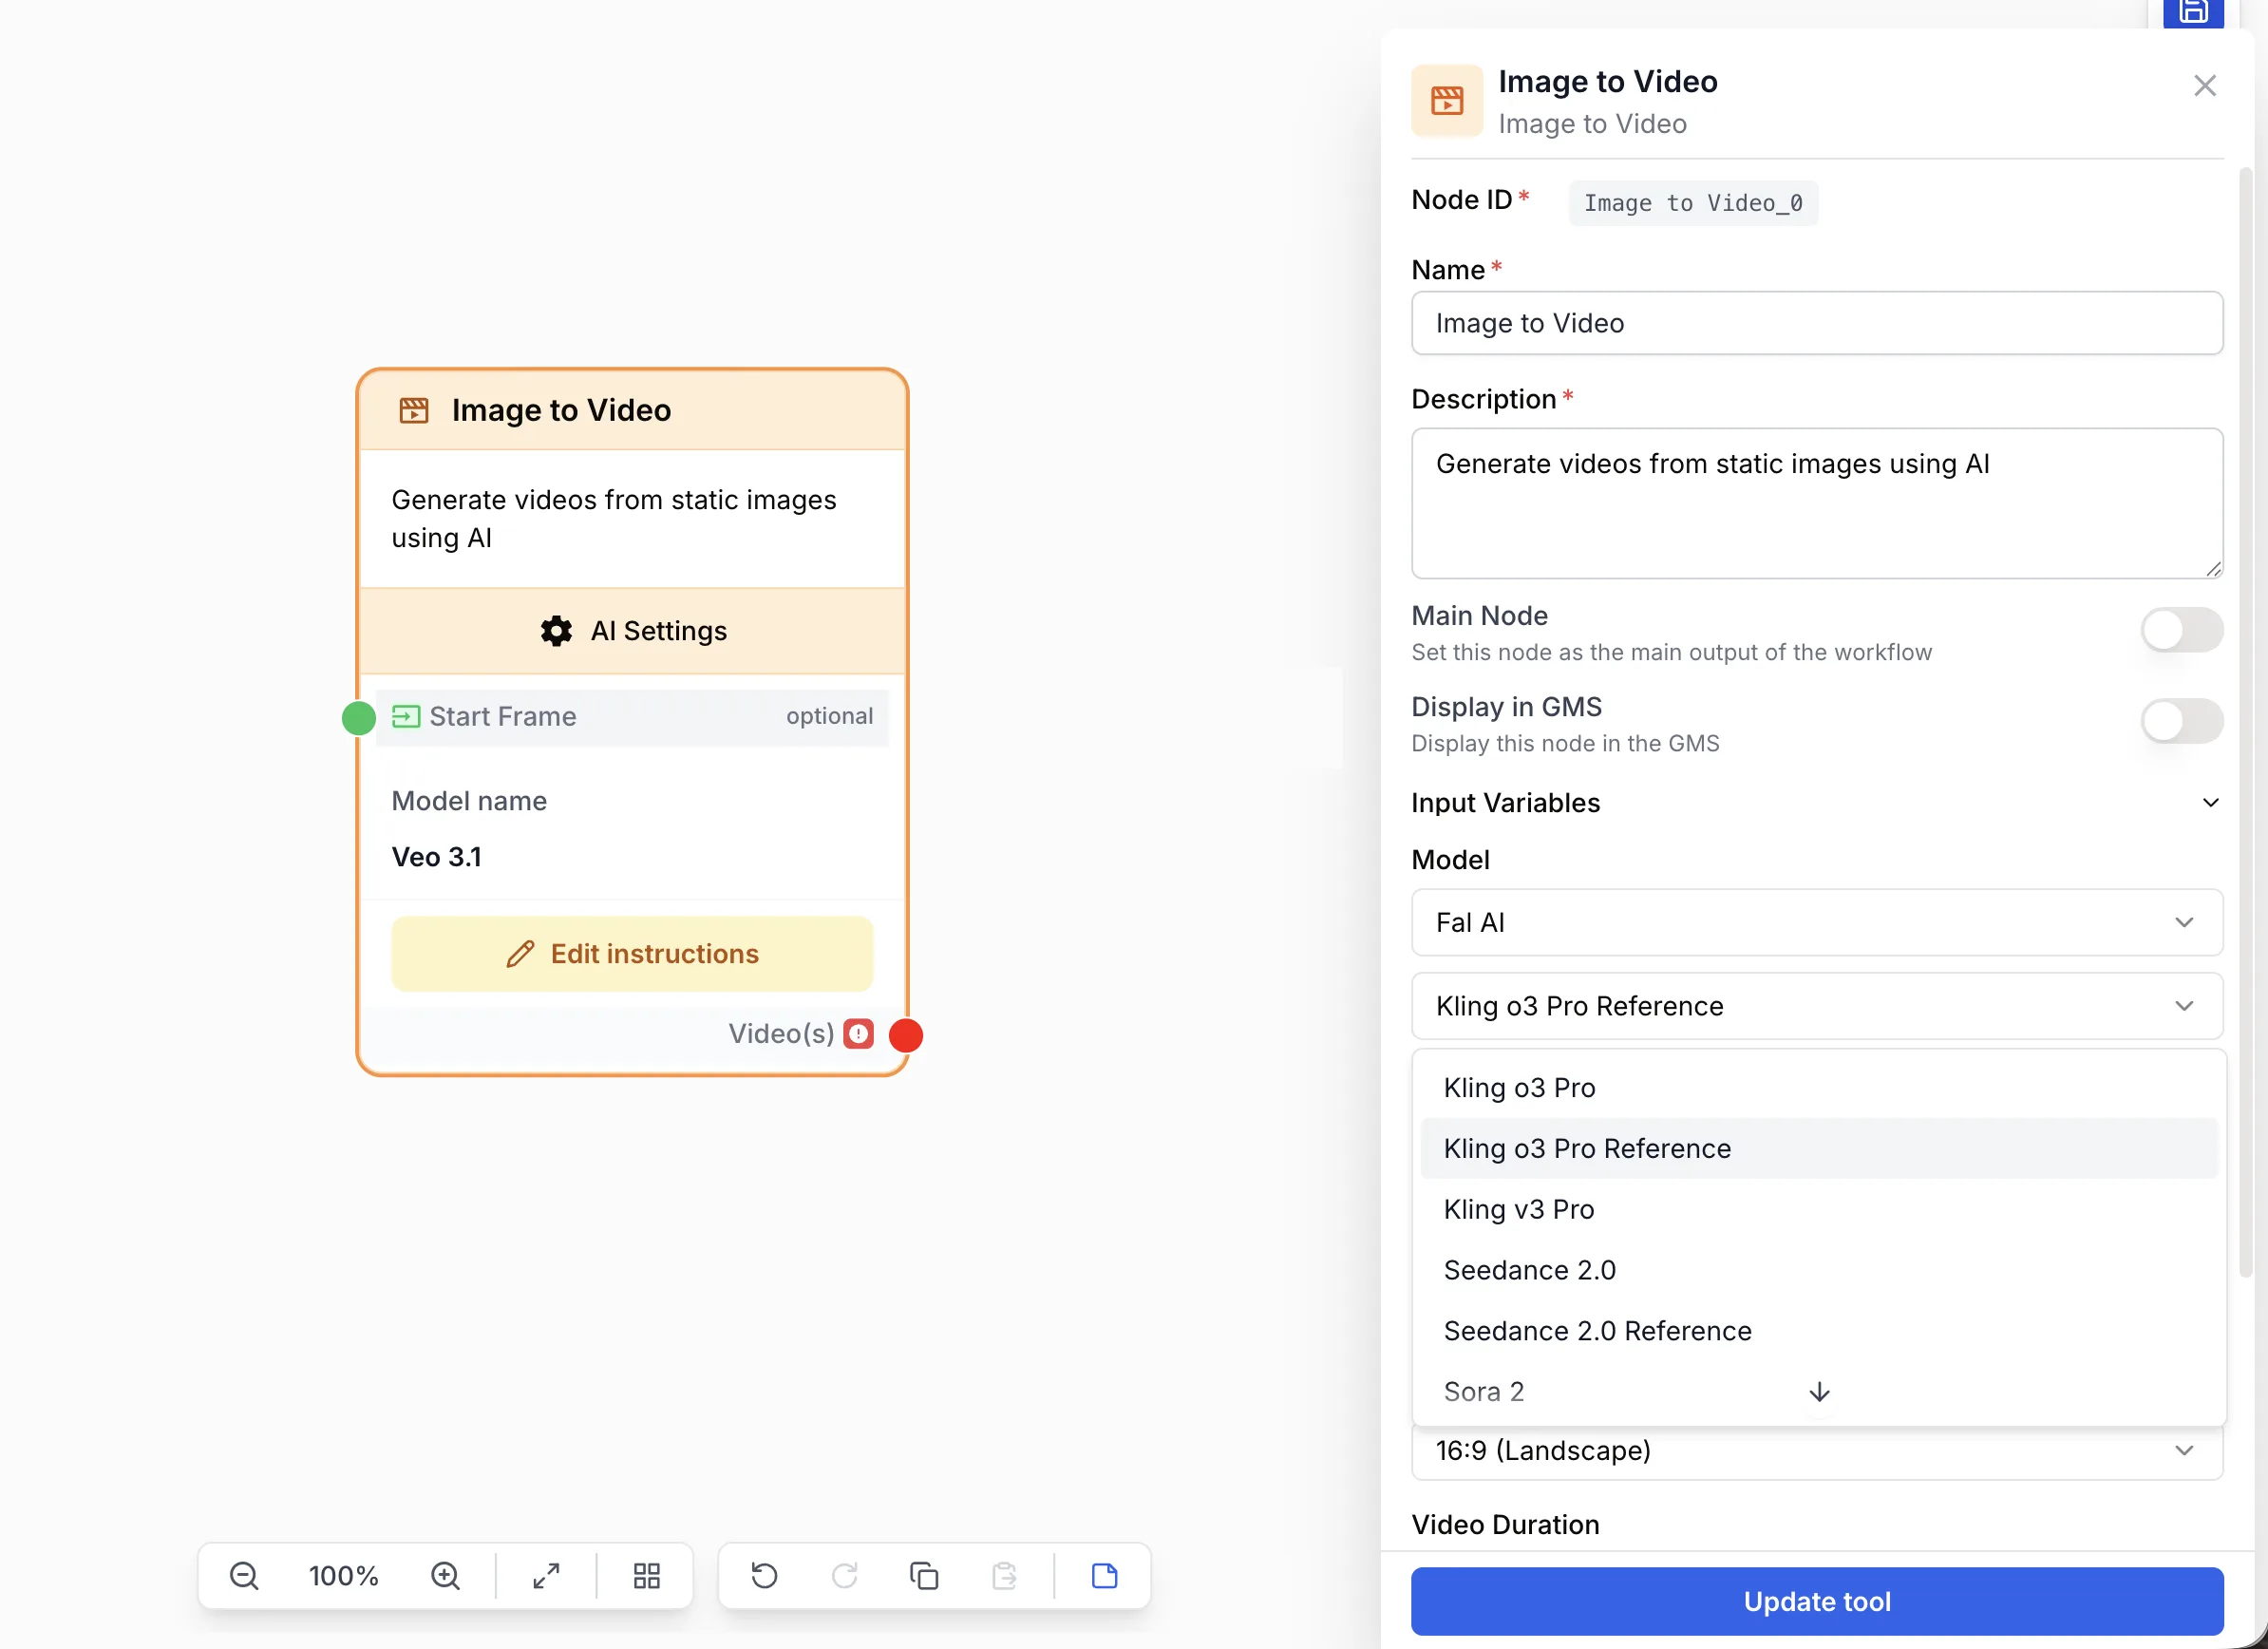
Task: Click the grid layout icon in toolbar
Action: tap(647, 1576)
